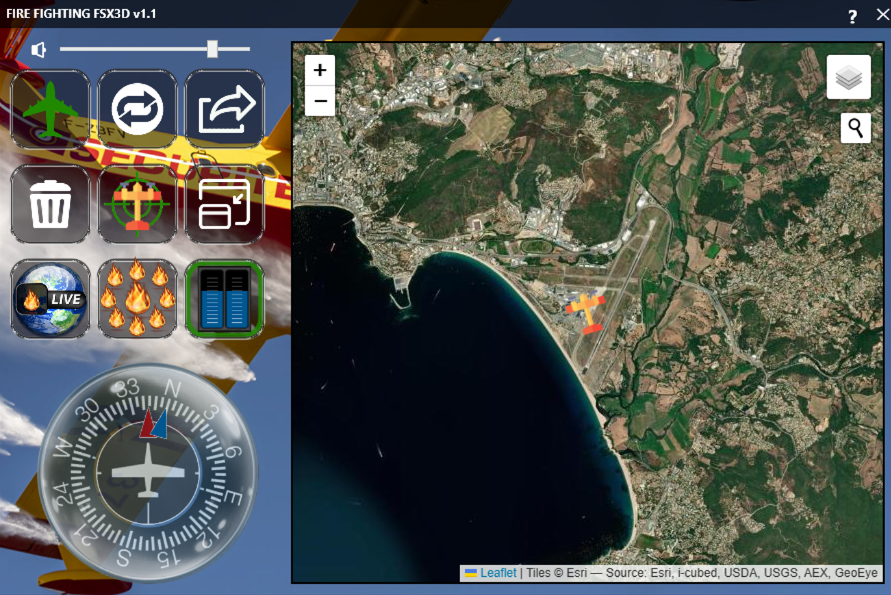
Task: Open the map layers selector
Action: (849, 77)
